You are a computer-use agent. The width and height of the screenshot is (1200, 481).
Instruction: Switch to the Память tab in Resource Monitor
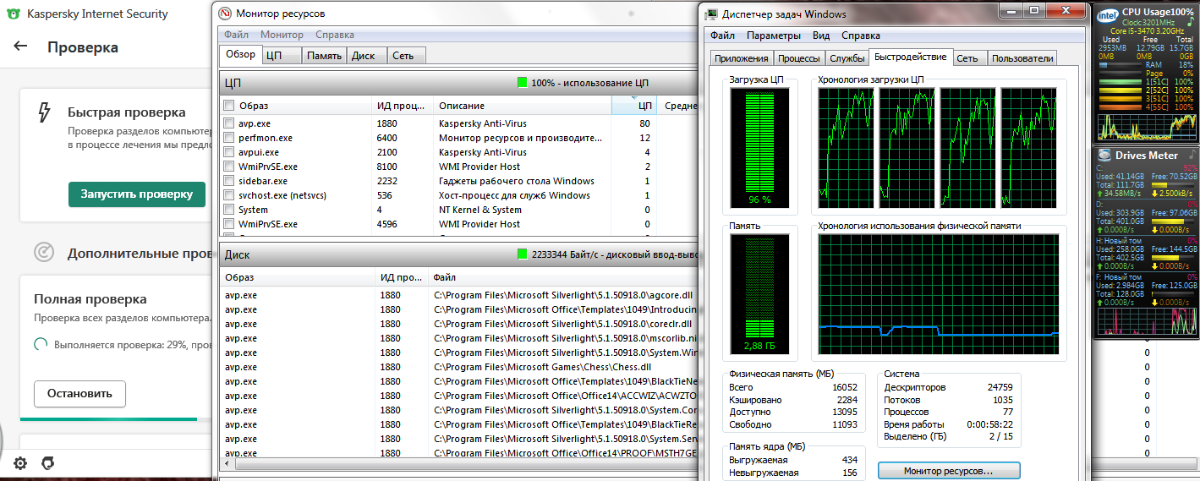click(x=324, y=56)
